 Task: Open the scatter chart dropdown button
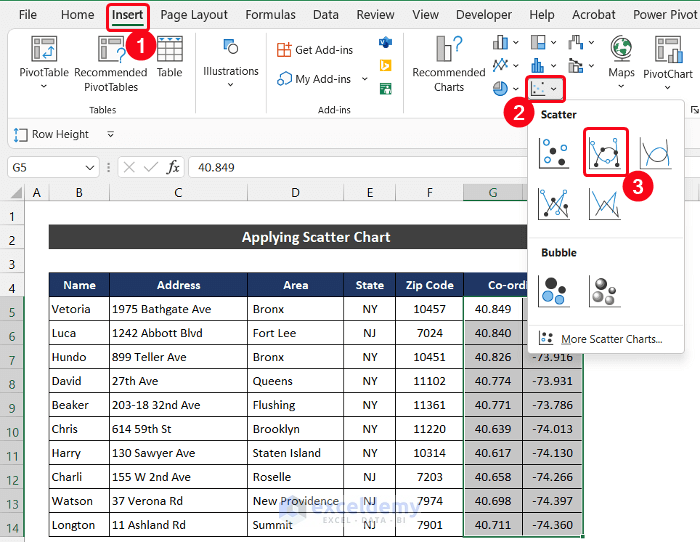545,89
